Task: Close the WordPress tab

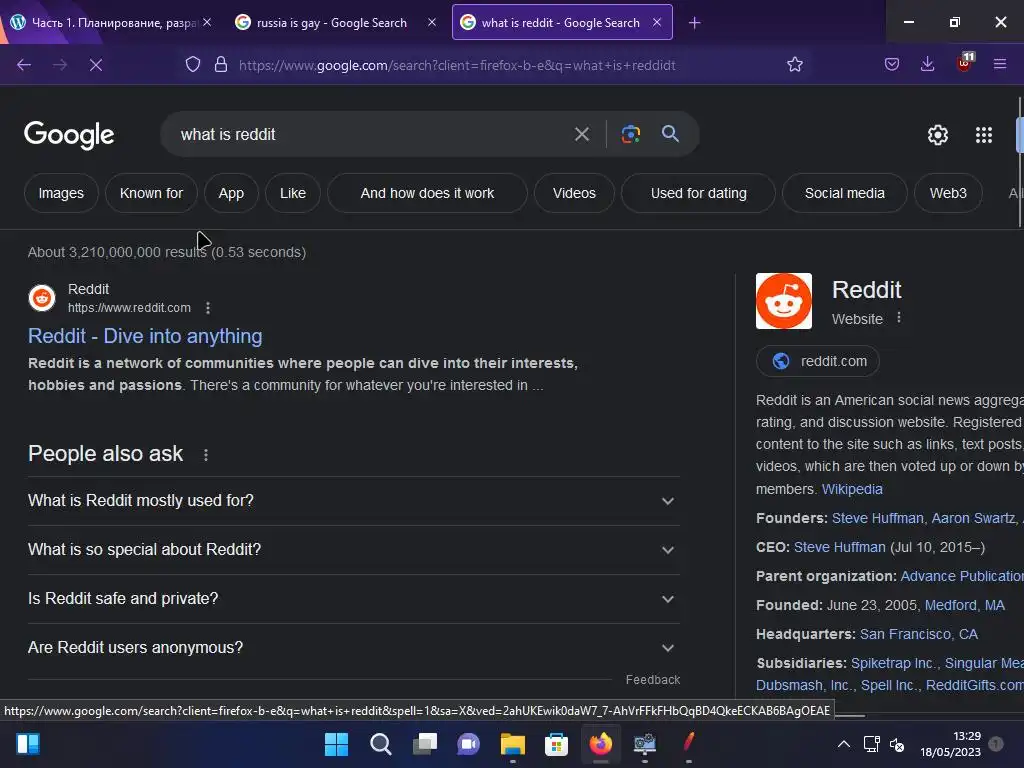Action: (206, 22)
